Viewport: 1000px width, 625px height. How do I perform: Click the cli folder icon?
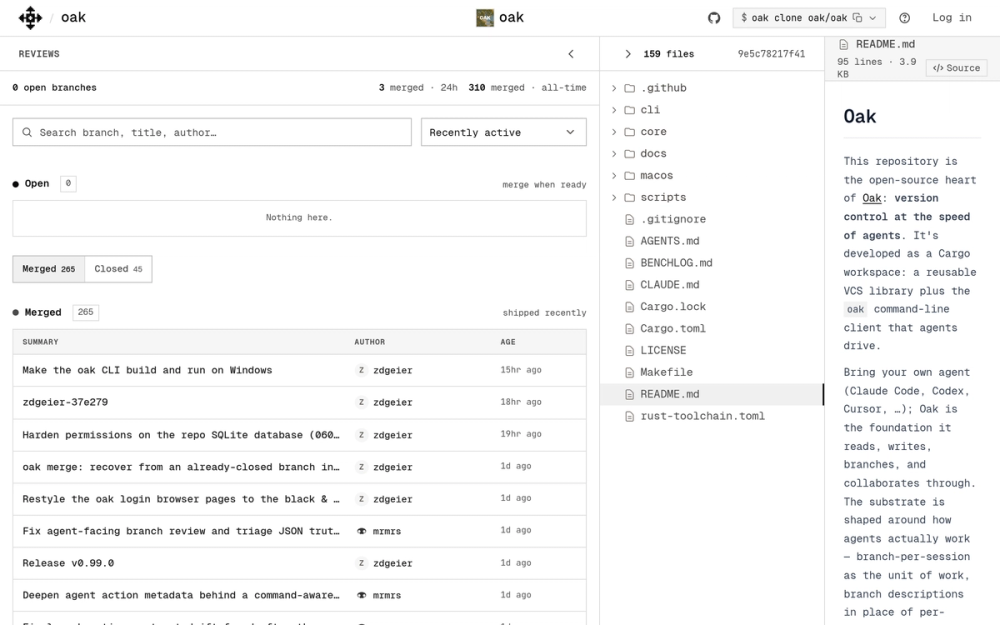pyautogui.click(x=629, y=110)
